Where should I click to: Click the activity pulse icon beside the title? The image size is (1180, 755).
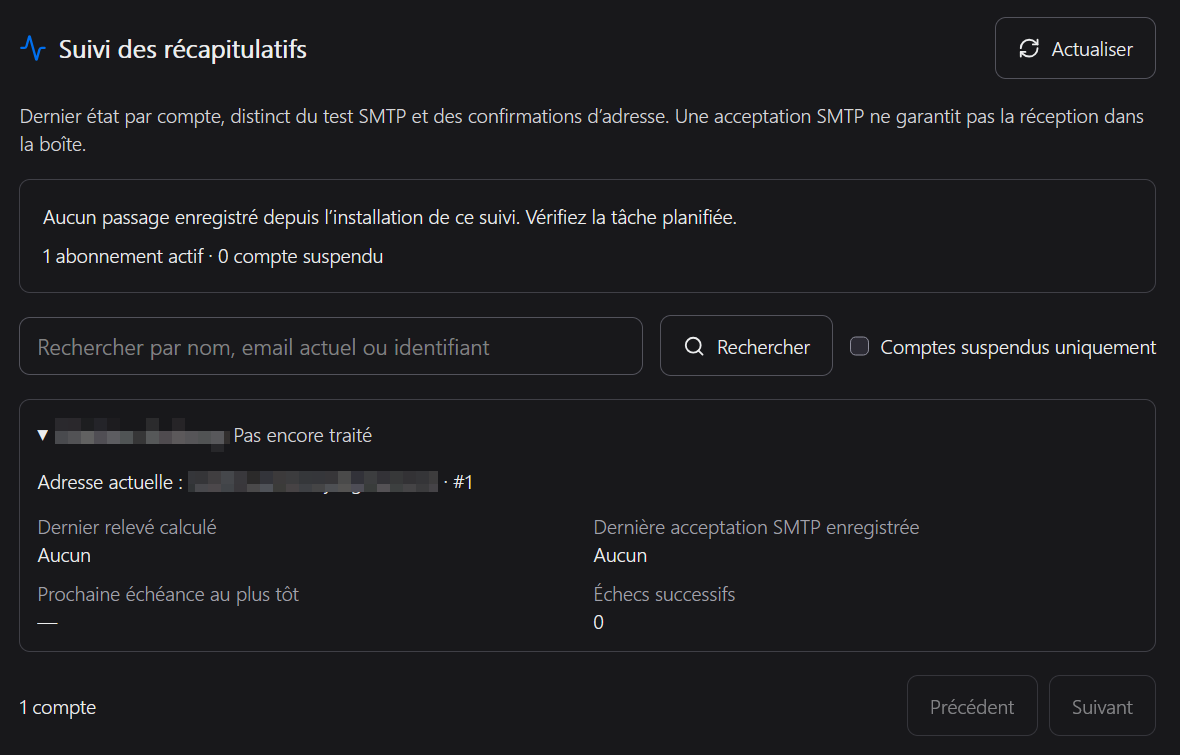33,48
